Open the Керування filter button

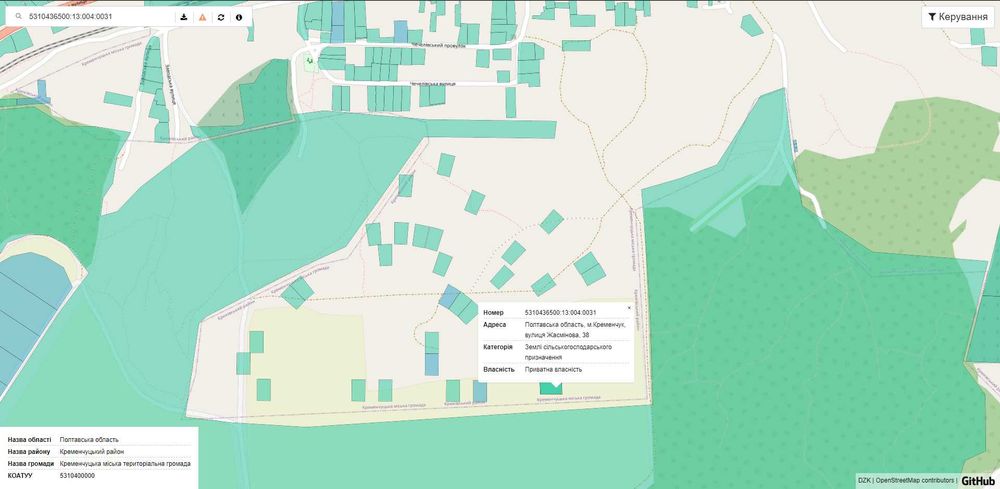[x=958, y=17]
